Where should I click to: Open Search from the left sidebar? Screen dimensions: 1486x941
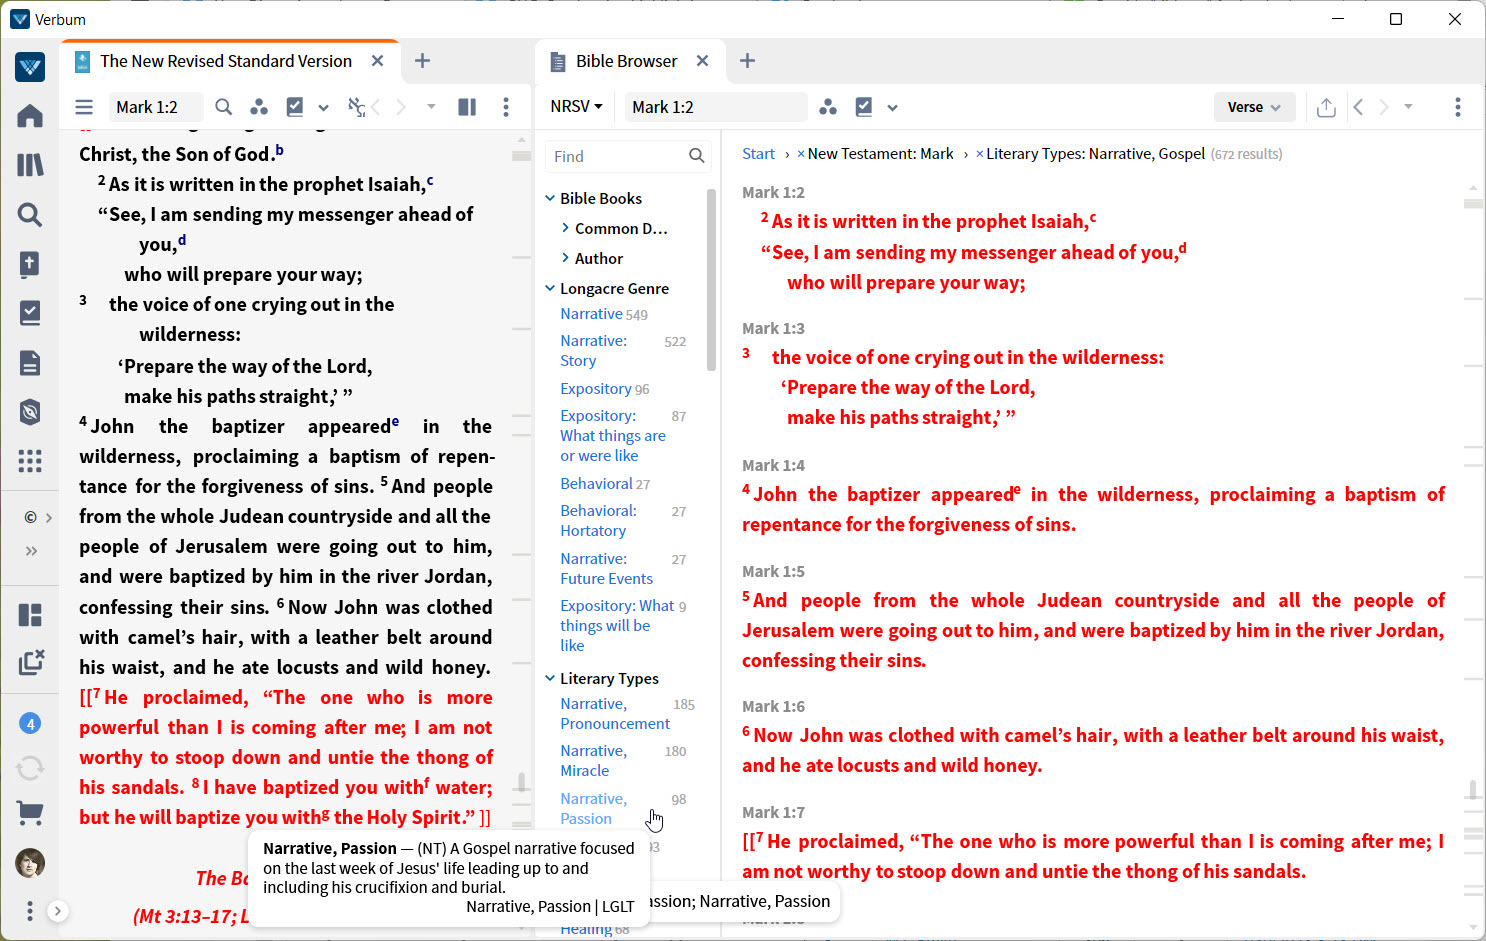(x=30, y=214)
